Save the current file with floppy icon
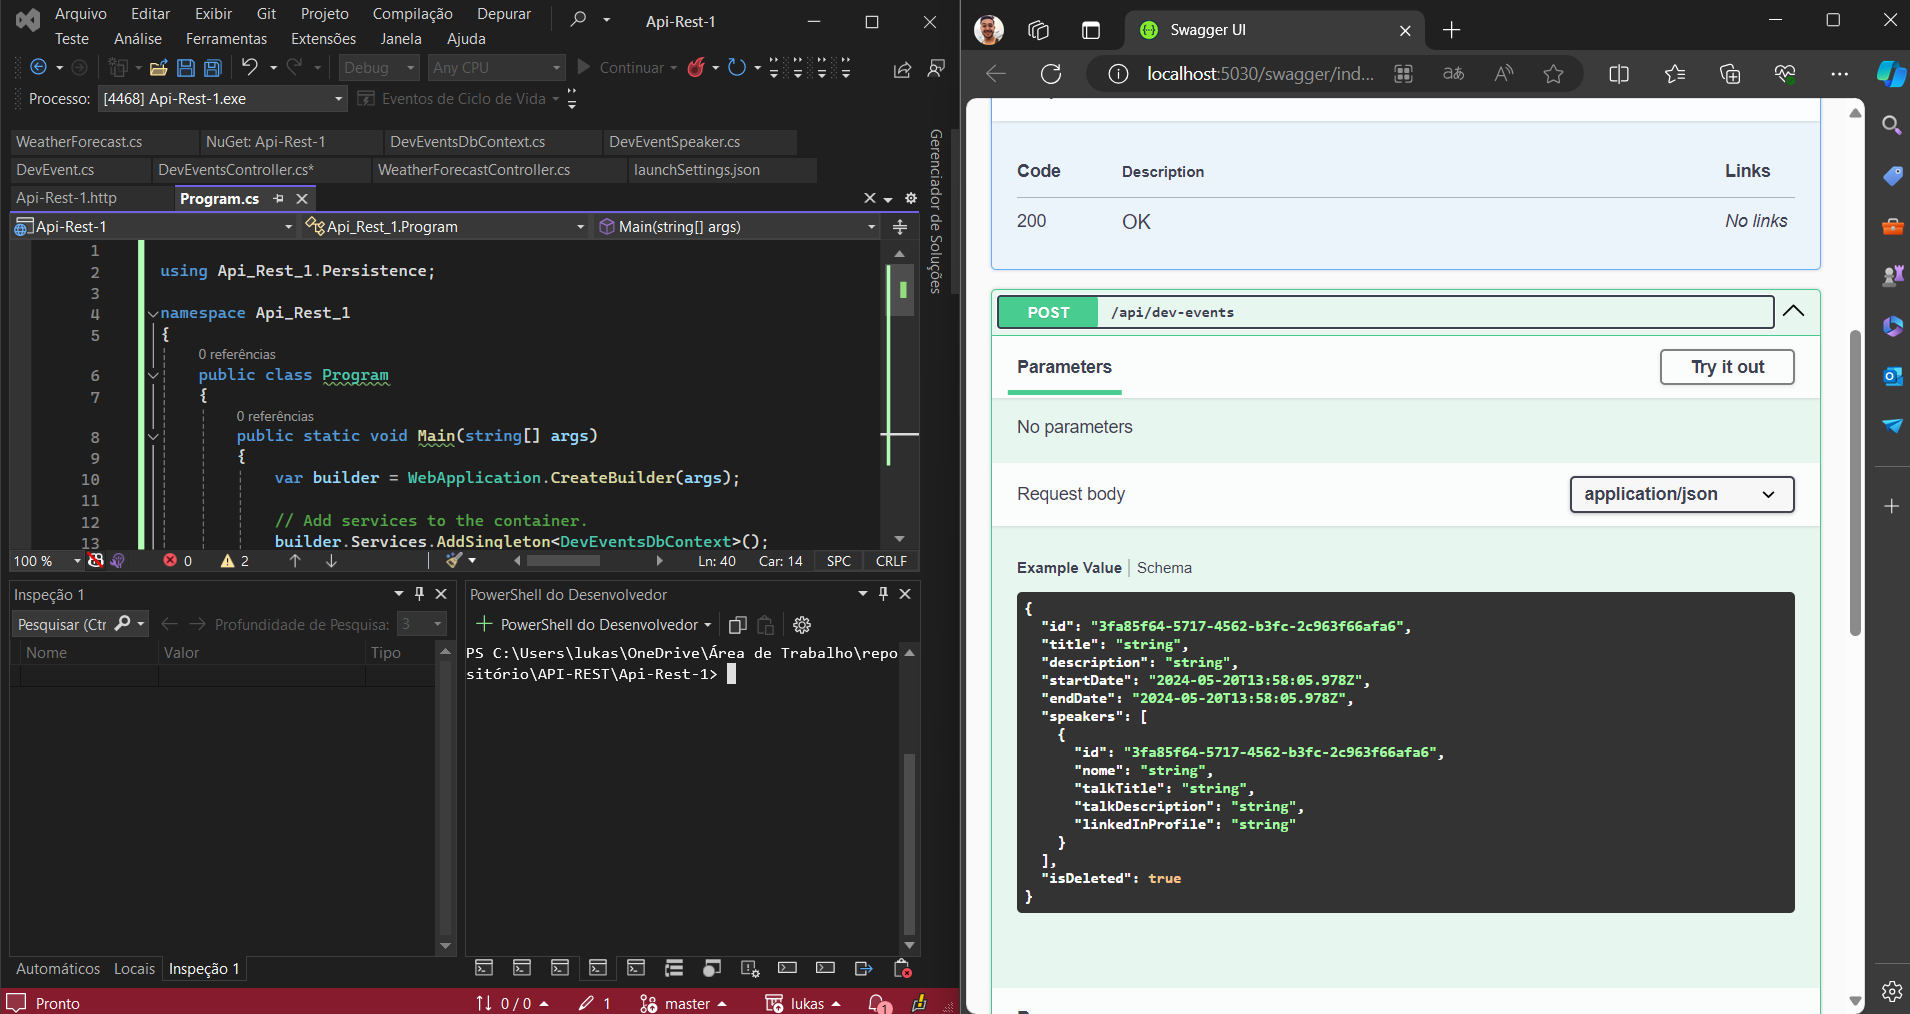The image size is (1910, 1014). pyautogui.click(x=186, y=68)
